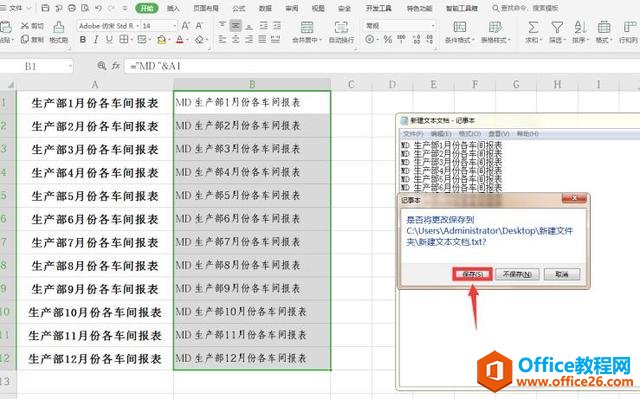The image size is (640, 399).
Task: Click the cell borders icon
Action: 123,40
